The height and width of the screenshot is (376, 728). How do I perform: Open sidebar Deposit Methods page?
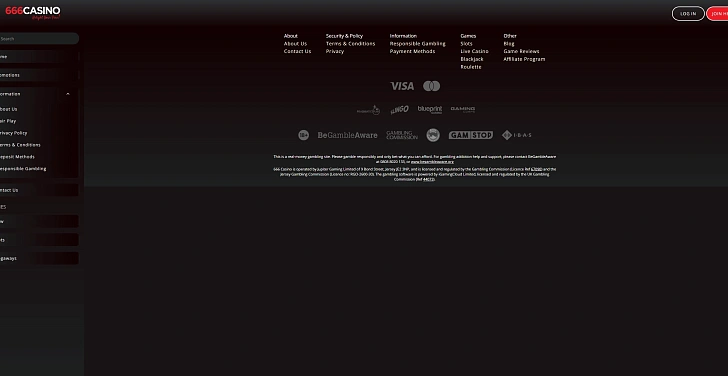point(17,157)
